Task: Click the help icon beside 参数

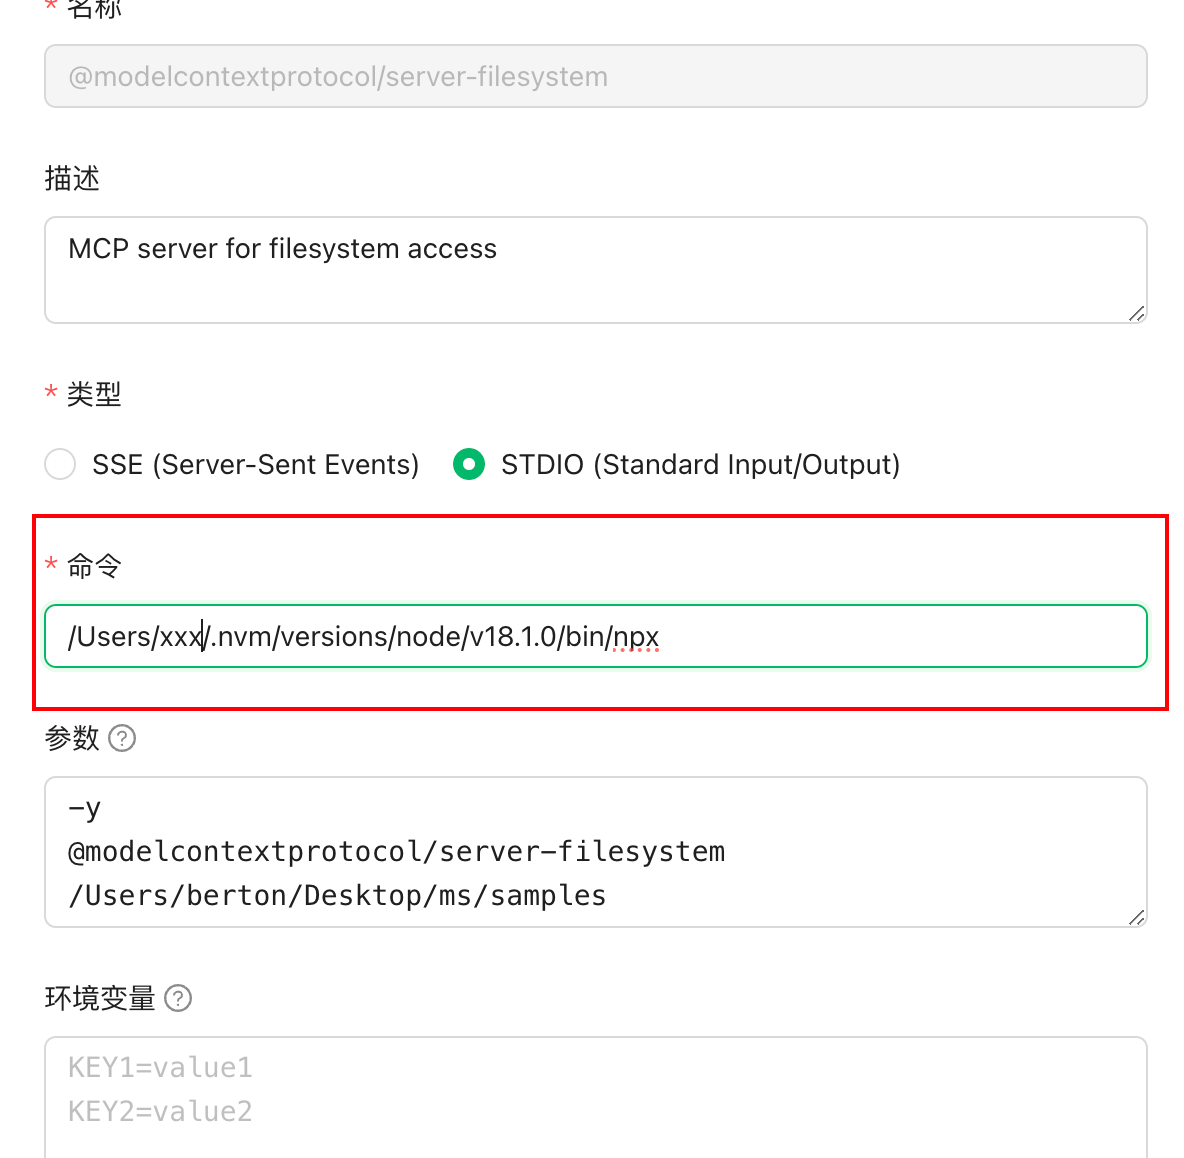Action: click(122, 738)
